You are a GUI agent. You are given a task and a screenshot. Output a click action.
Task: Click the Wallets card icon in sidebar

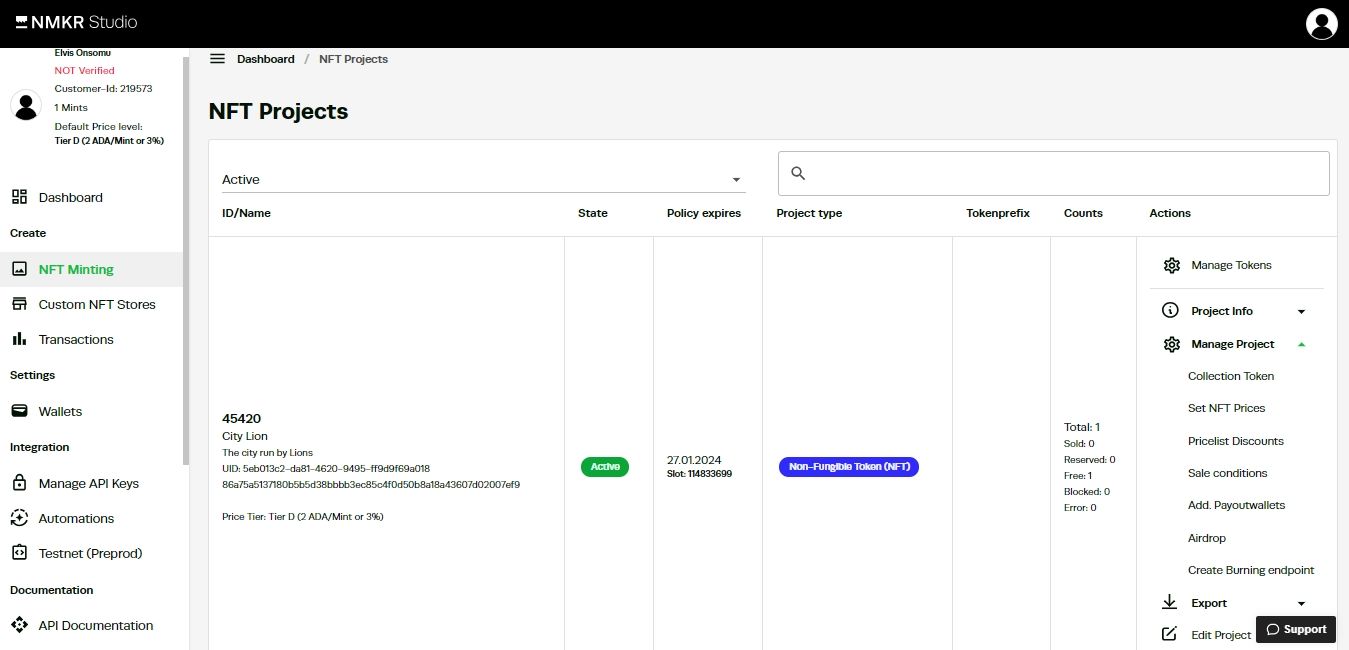pos(19,411)
